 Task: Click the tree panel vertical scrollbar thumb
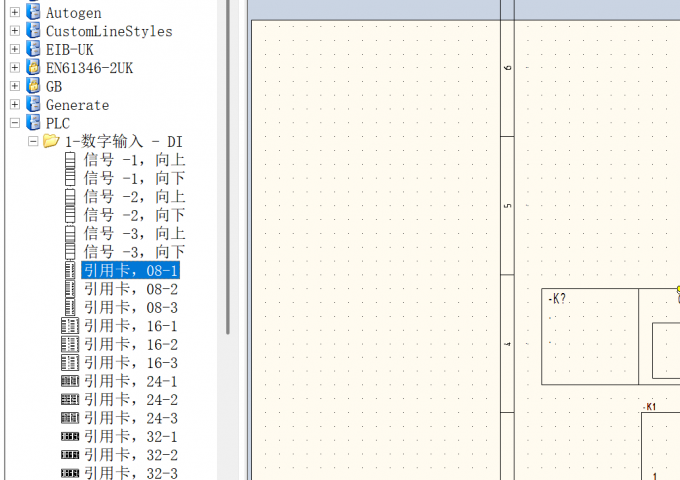point(228,167)
